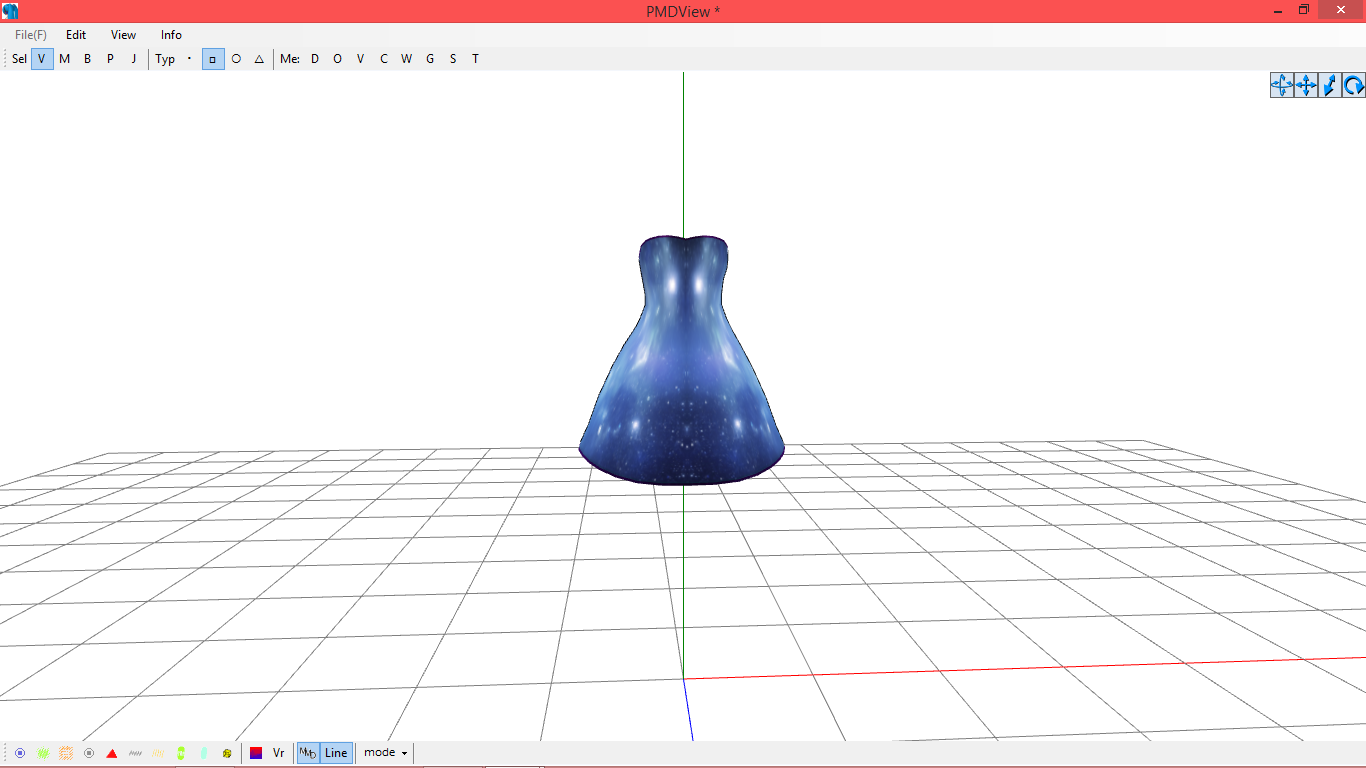Image resolution: width=1366 pixels, height=768 pixels.
Task: Click the second pan arrows icon
Action: (1306, 85)
